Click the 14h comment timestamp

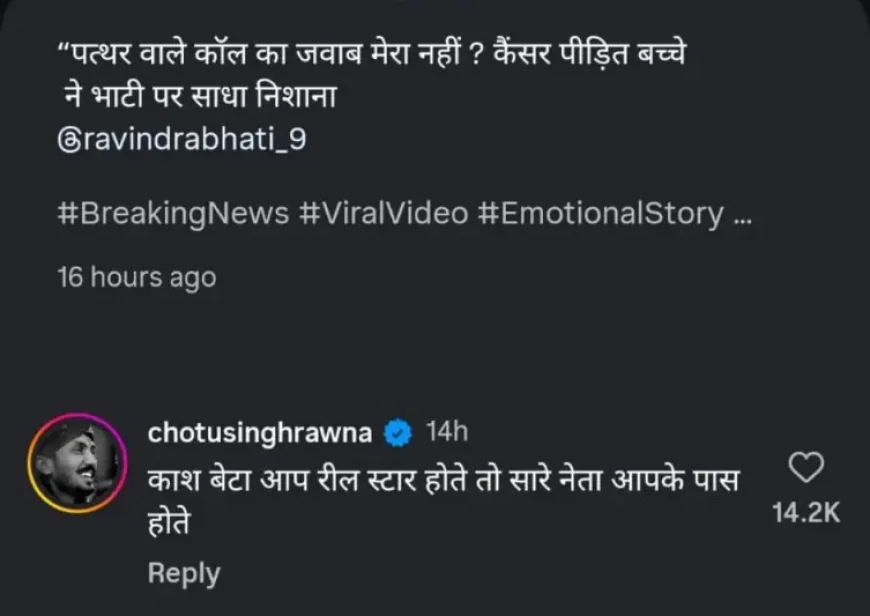tap(446, 433)
